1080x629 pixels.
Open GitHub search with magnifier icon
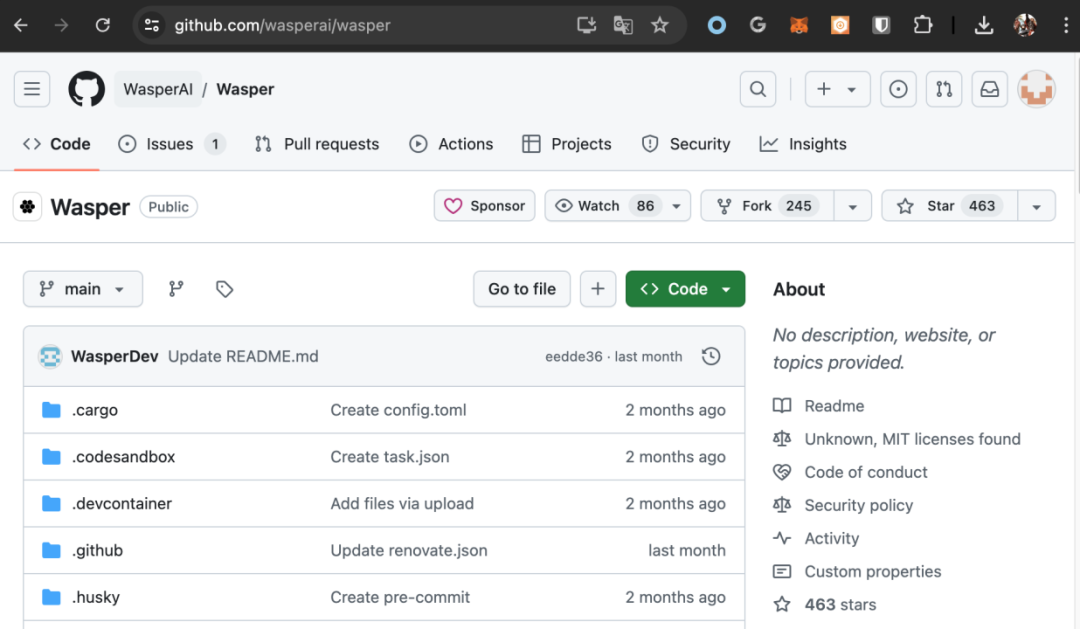click(x=758, y=89)
